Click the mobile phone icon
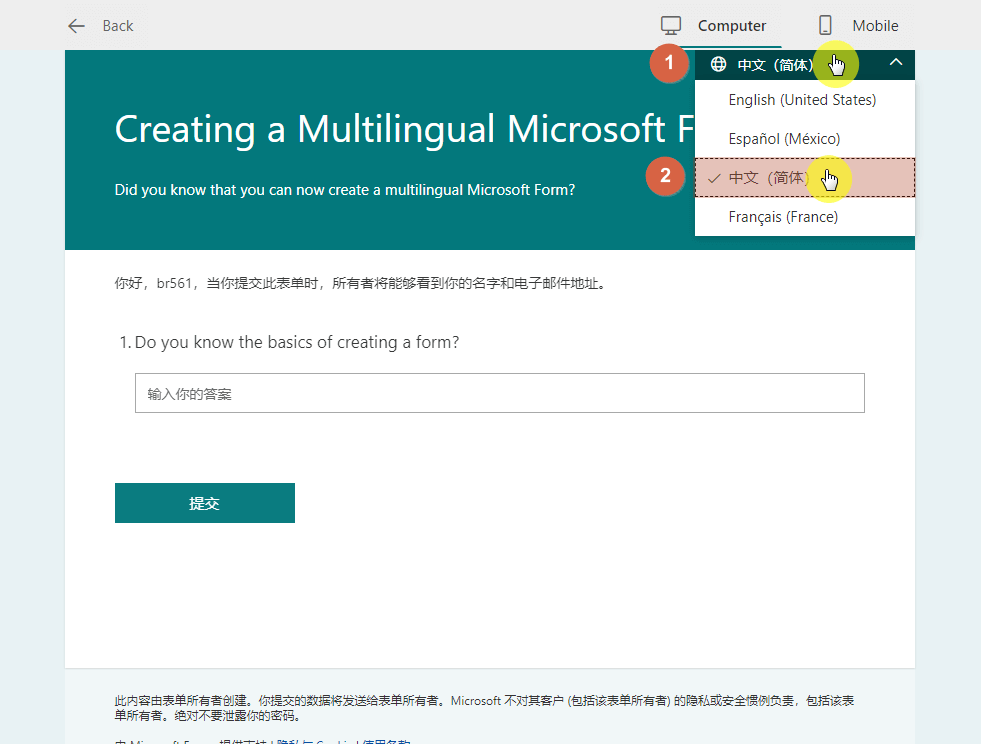 (825, 26)
